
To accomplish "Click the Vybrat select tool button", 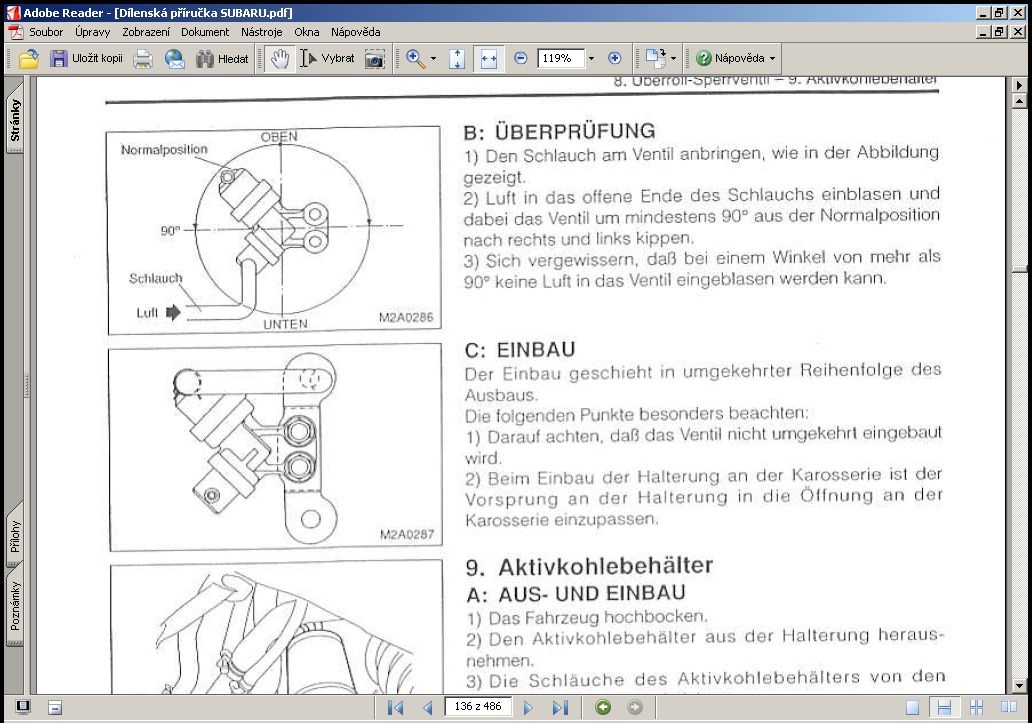I will coord(328,59).
